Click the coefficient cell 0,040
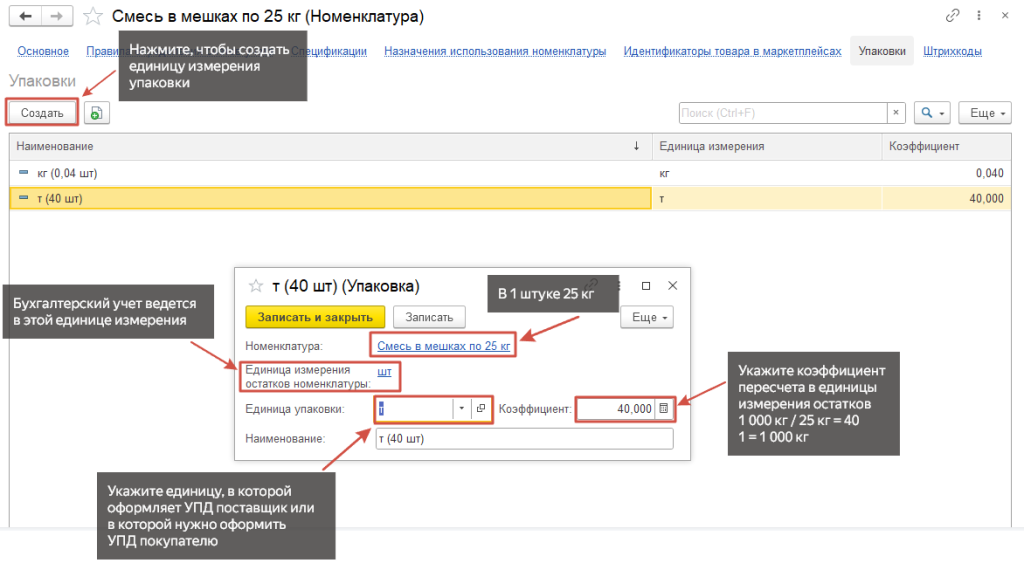 [946, 173]
